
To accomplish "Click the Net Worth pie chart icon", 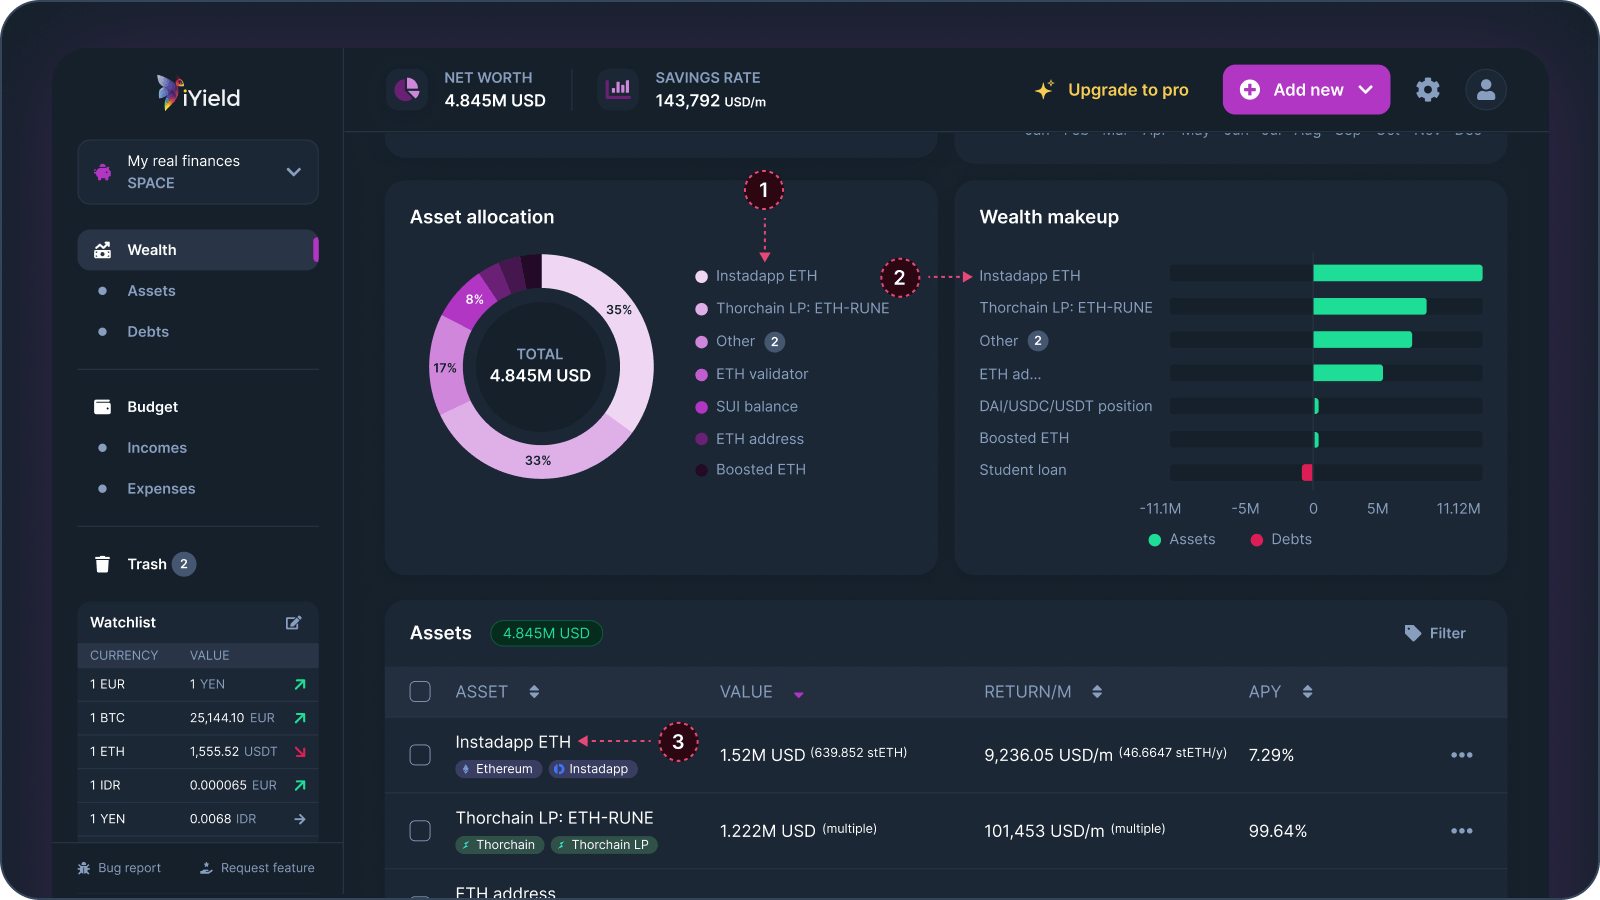I will 407,89.
